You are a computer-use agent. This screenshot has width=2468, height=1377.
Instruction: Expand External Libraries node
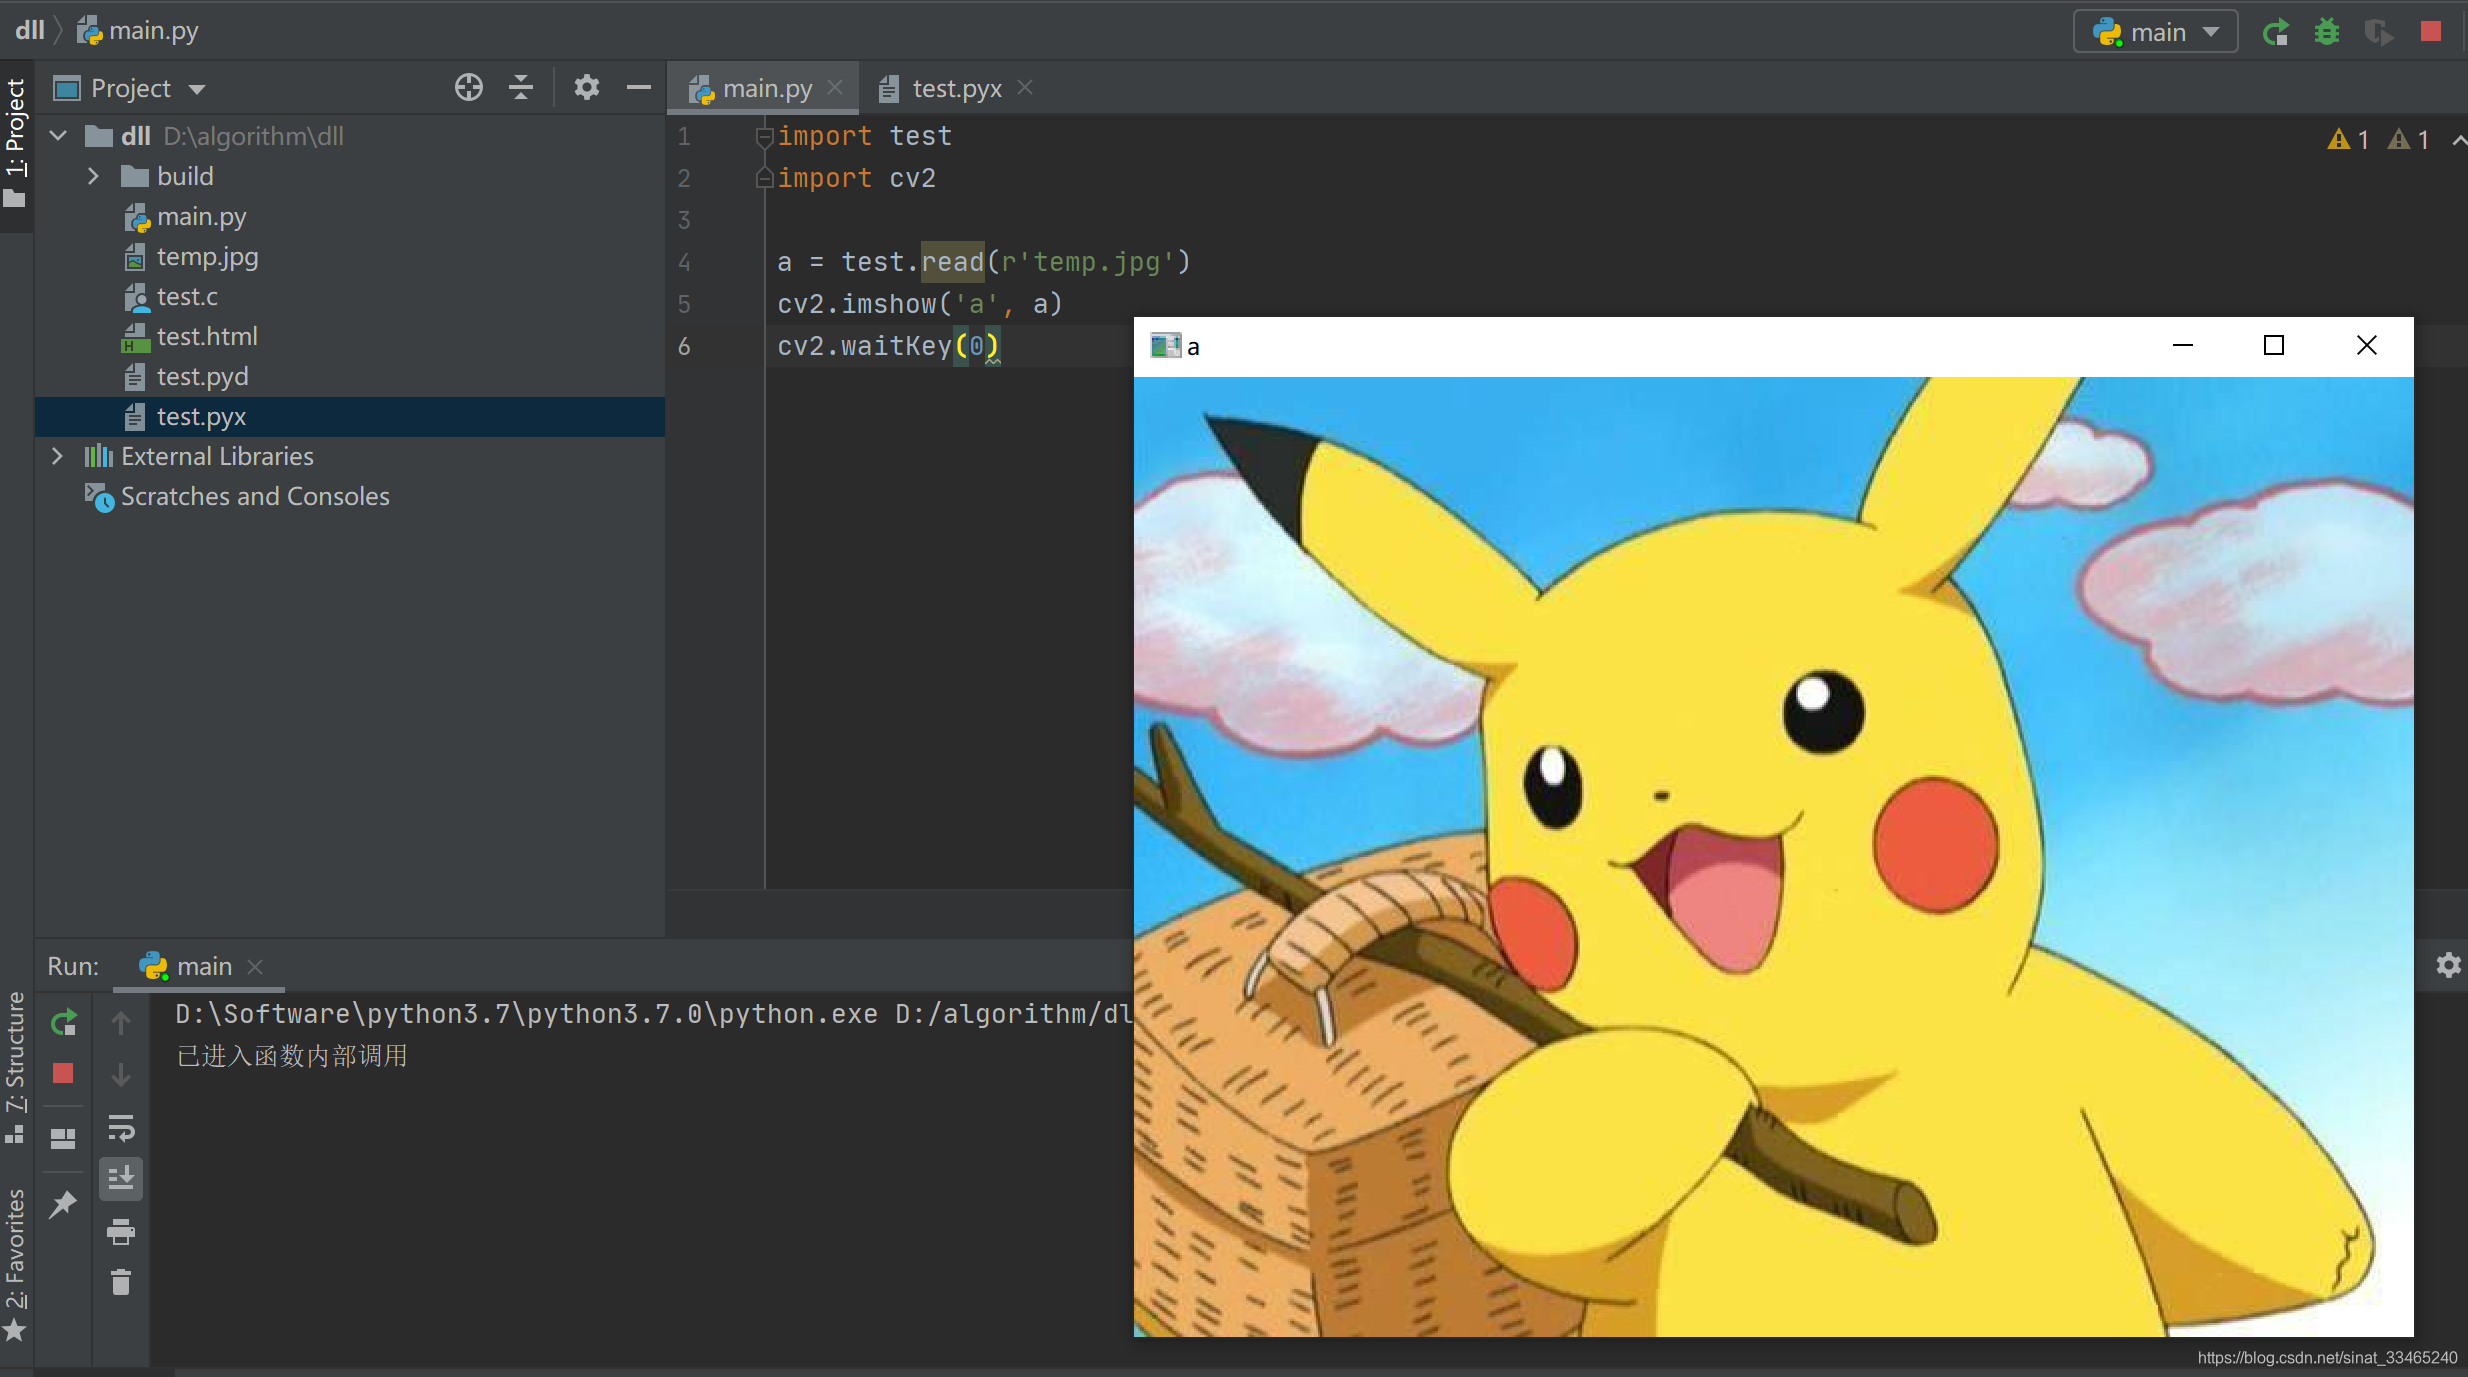click(x=57, y=456)
